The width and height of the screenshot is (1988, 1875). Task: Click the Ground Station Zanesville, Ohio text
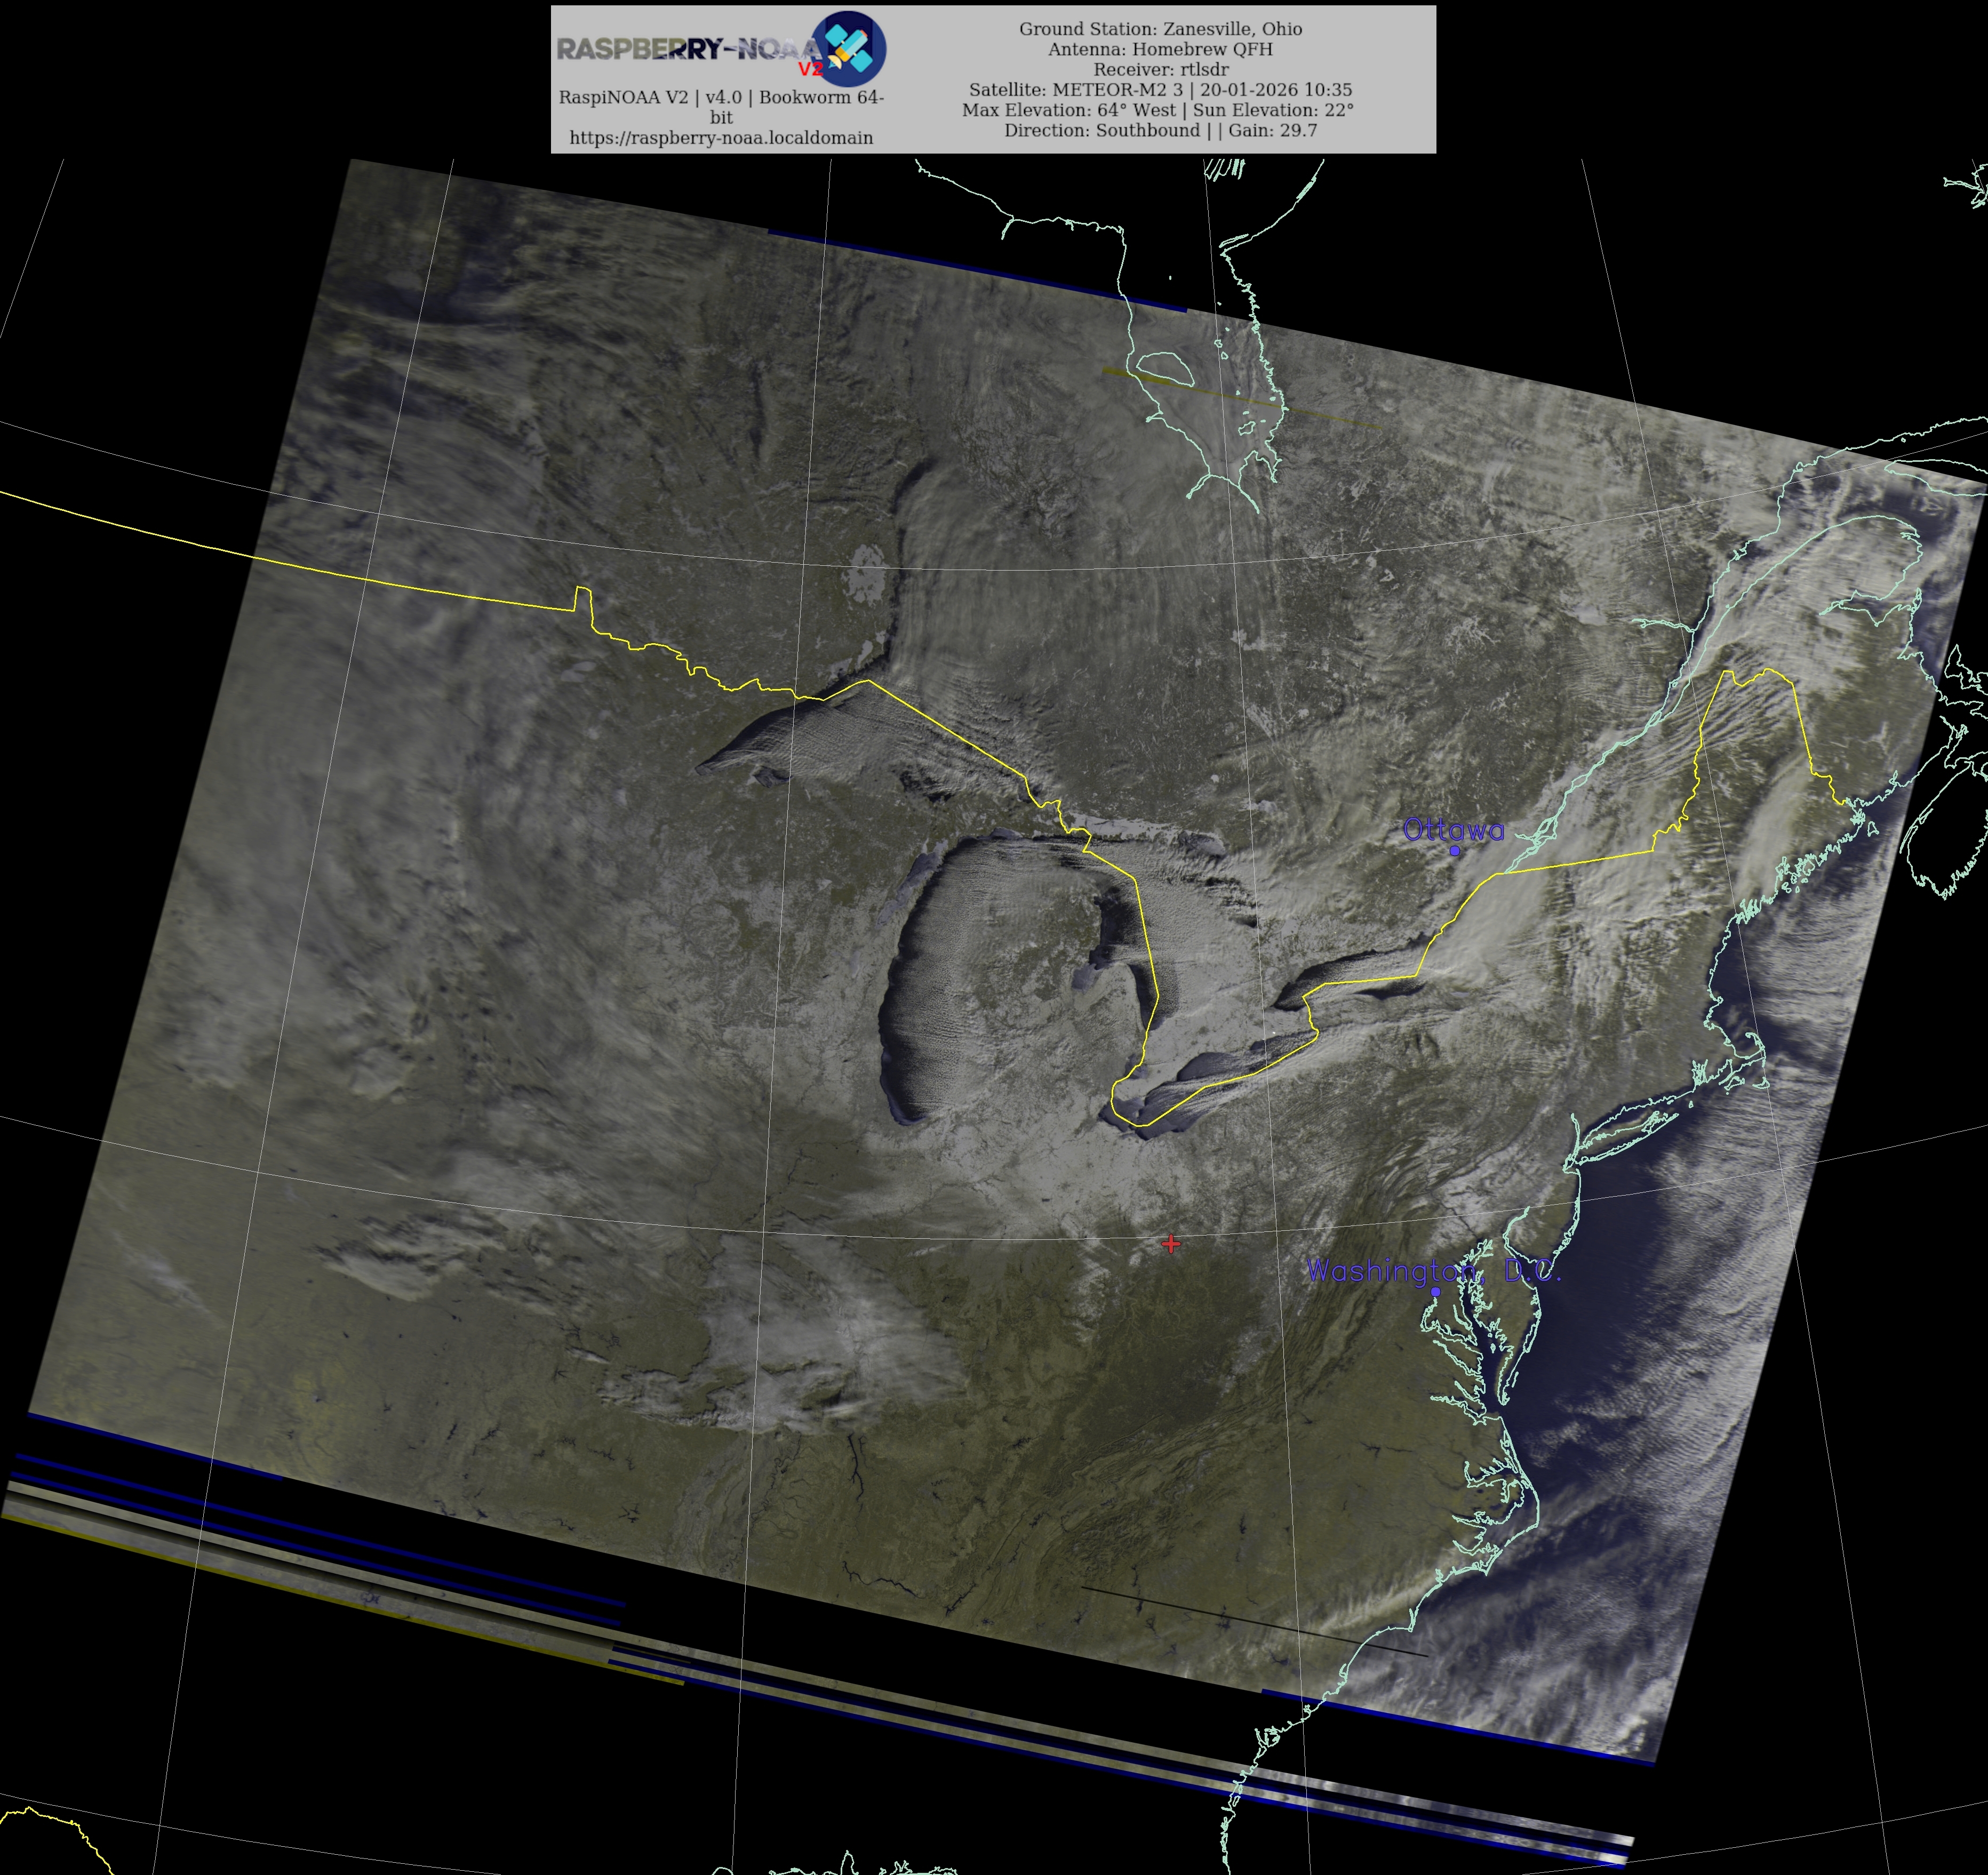coord(1160,29)
